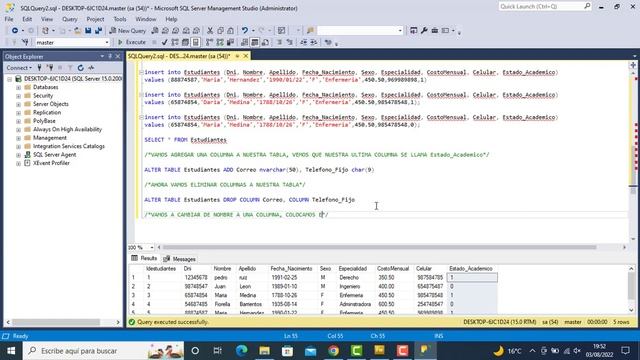Open the master database dropdown

click(107, 42)
